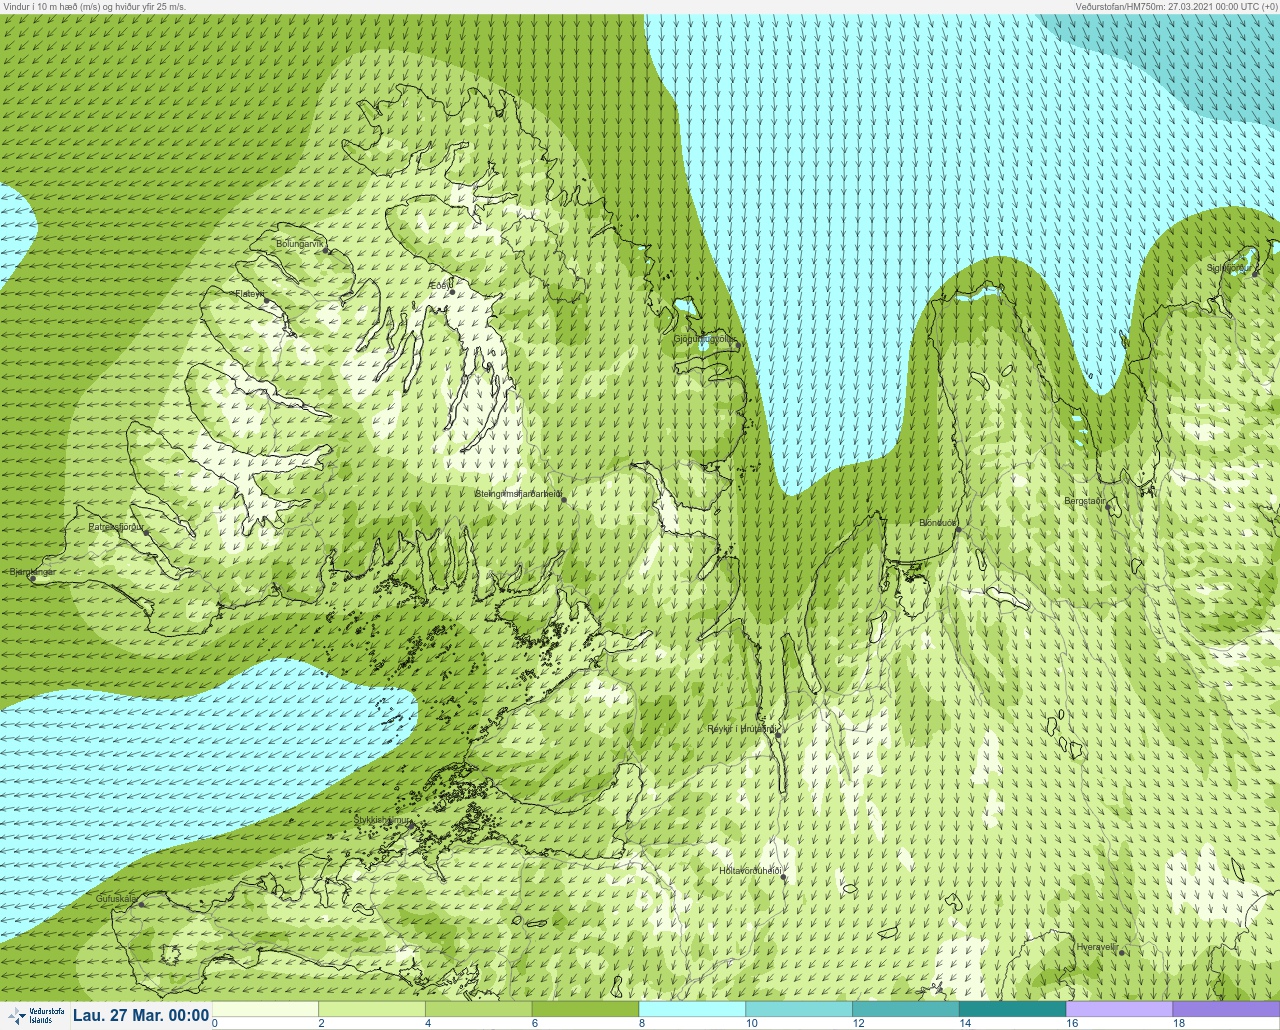Click the Bjargtangar station marker dot
1280x1030 pixels.
point(33,578)
